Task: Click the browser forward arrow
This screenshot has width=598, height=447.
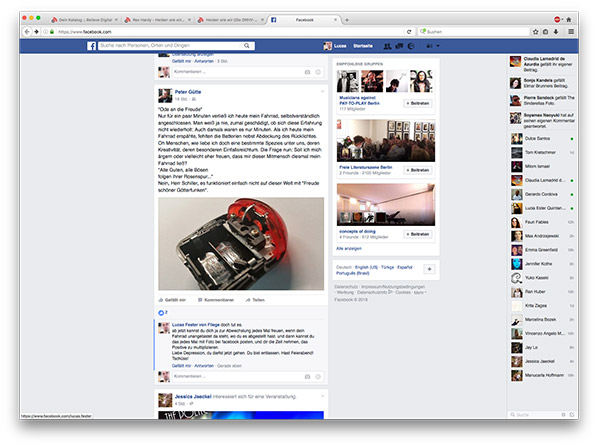Action: coord(36,32)
